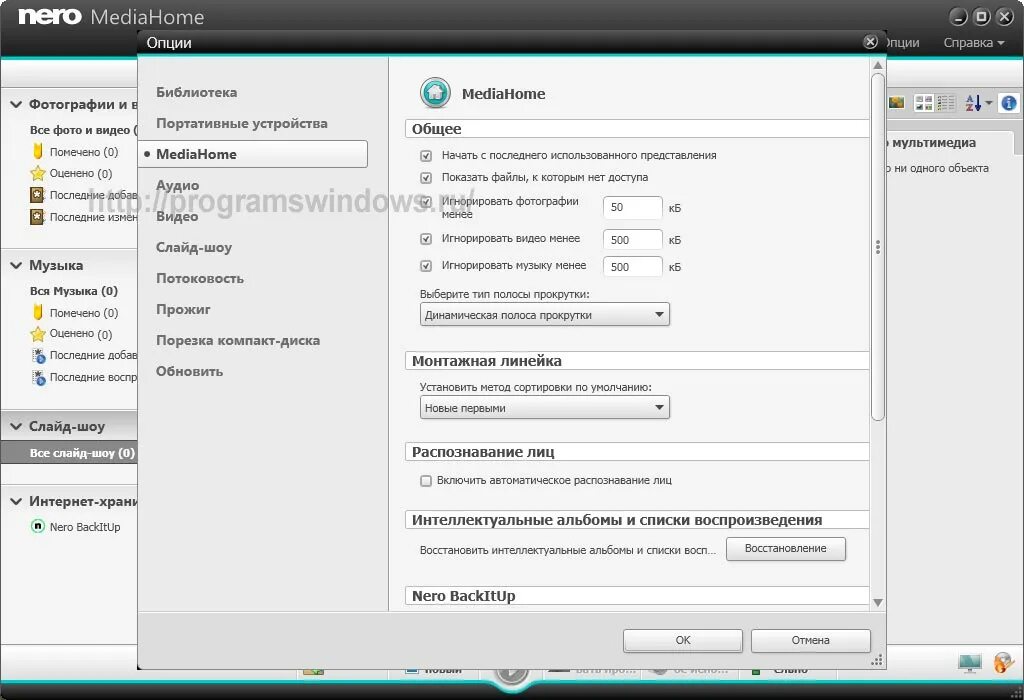Close the Опции dialog with the X icon
Screen dimensions: 1024x700
(870, 42)
